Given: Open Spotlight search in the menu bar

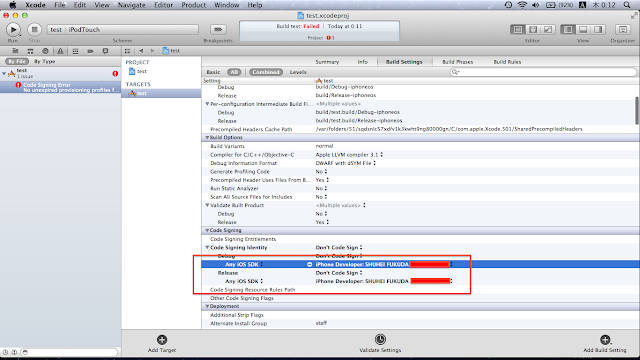Looking at the screenshot, I should click(x=627, y=5).
